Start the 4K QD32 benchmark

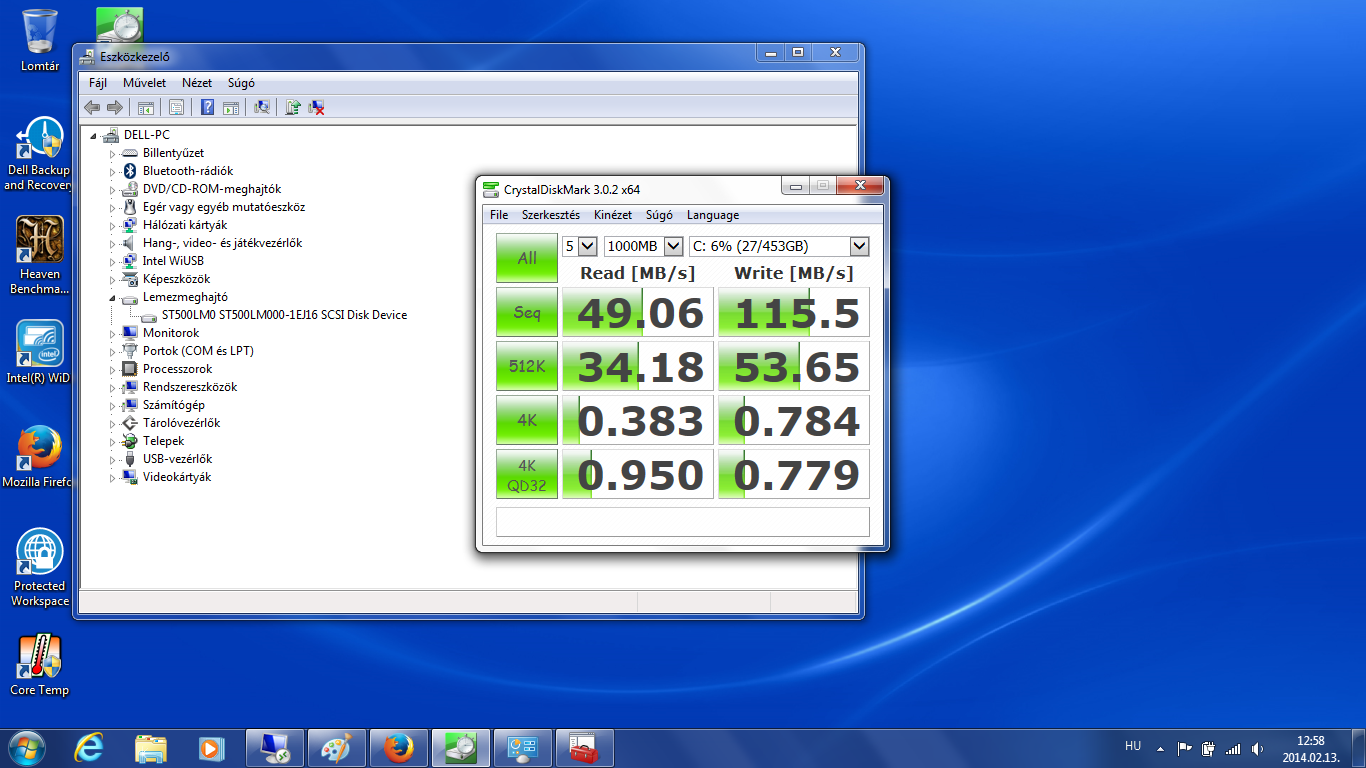pos(527,474)
